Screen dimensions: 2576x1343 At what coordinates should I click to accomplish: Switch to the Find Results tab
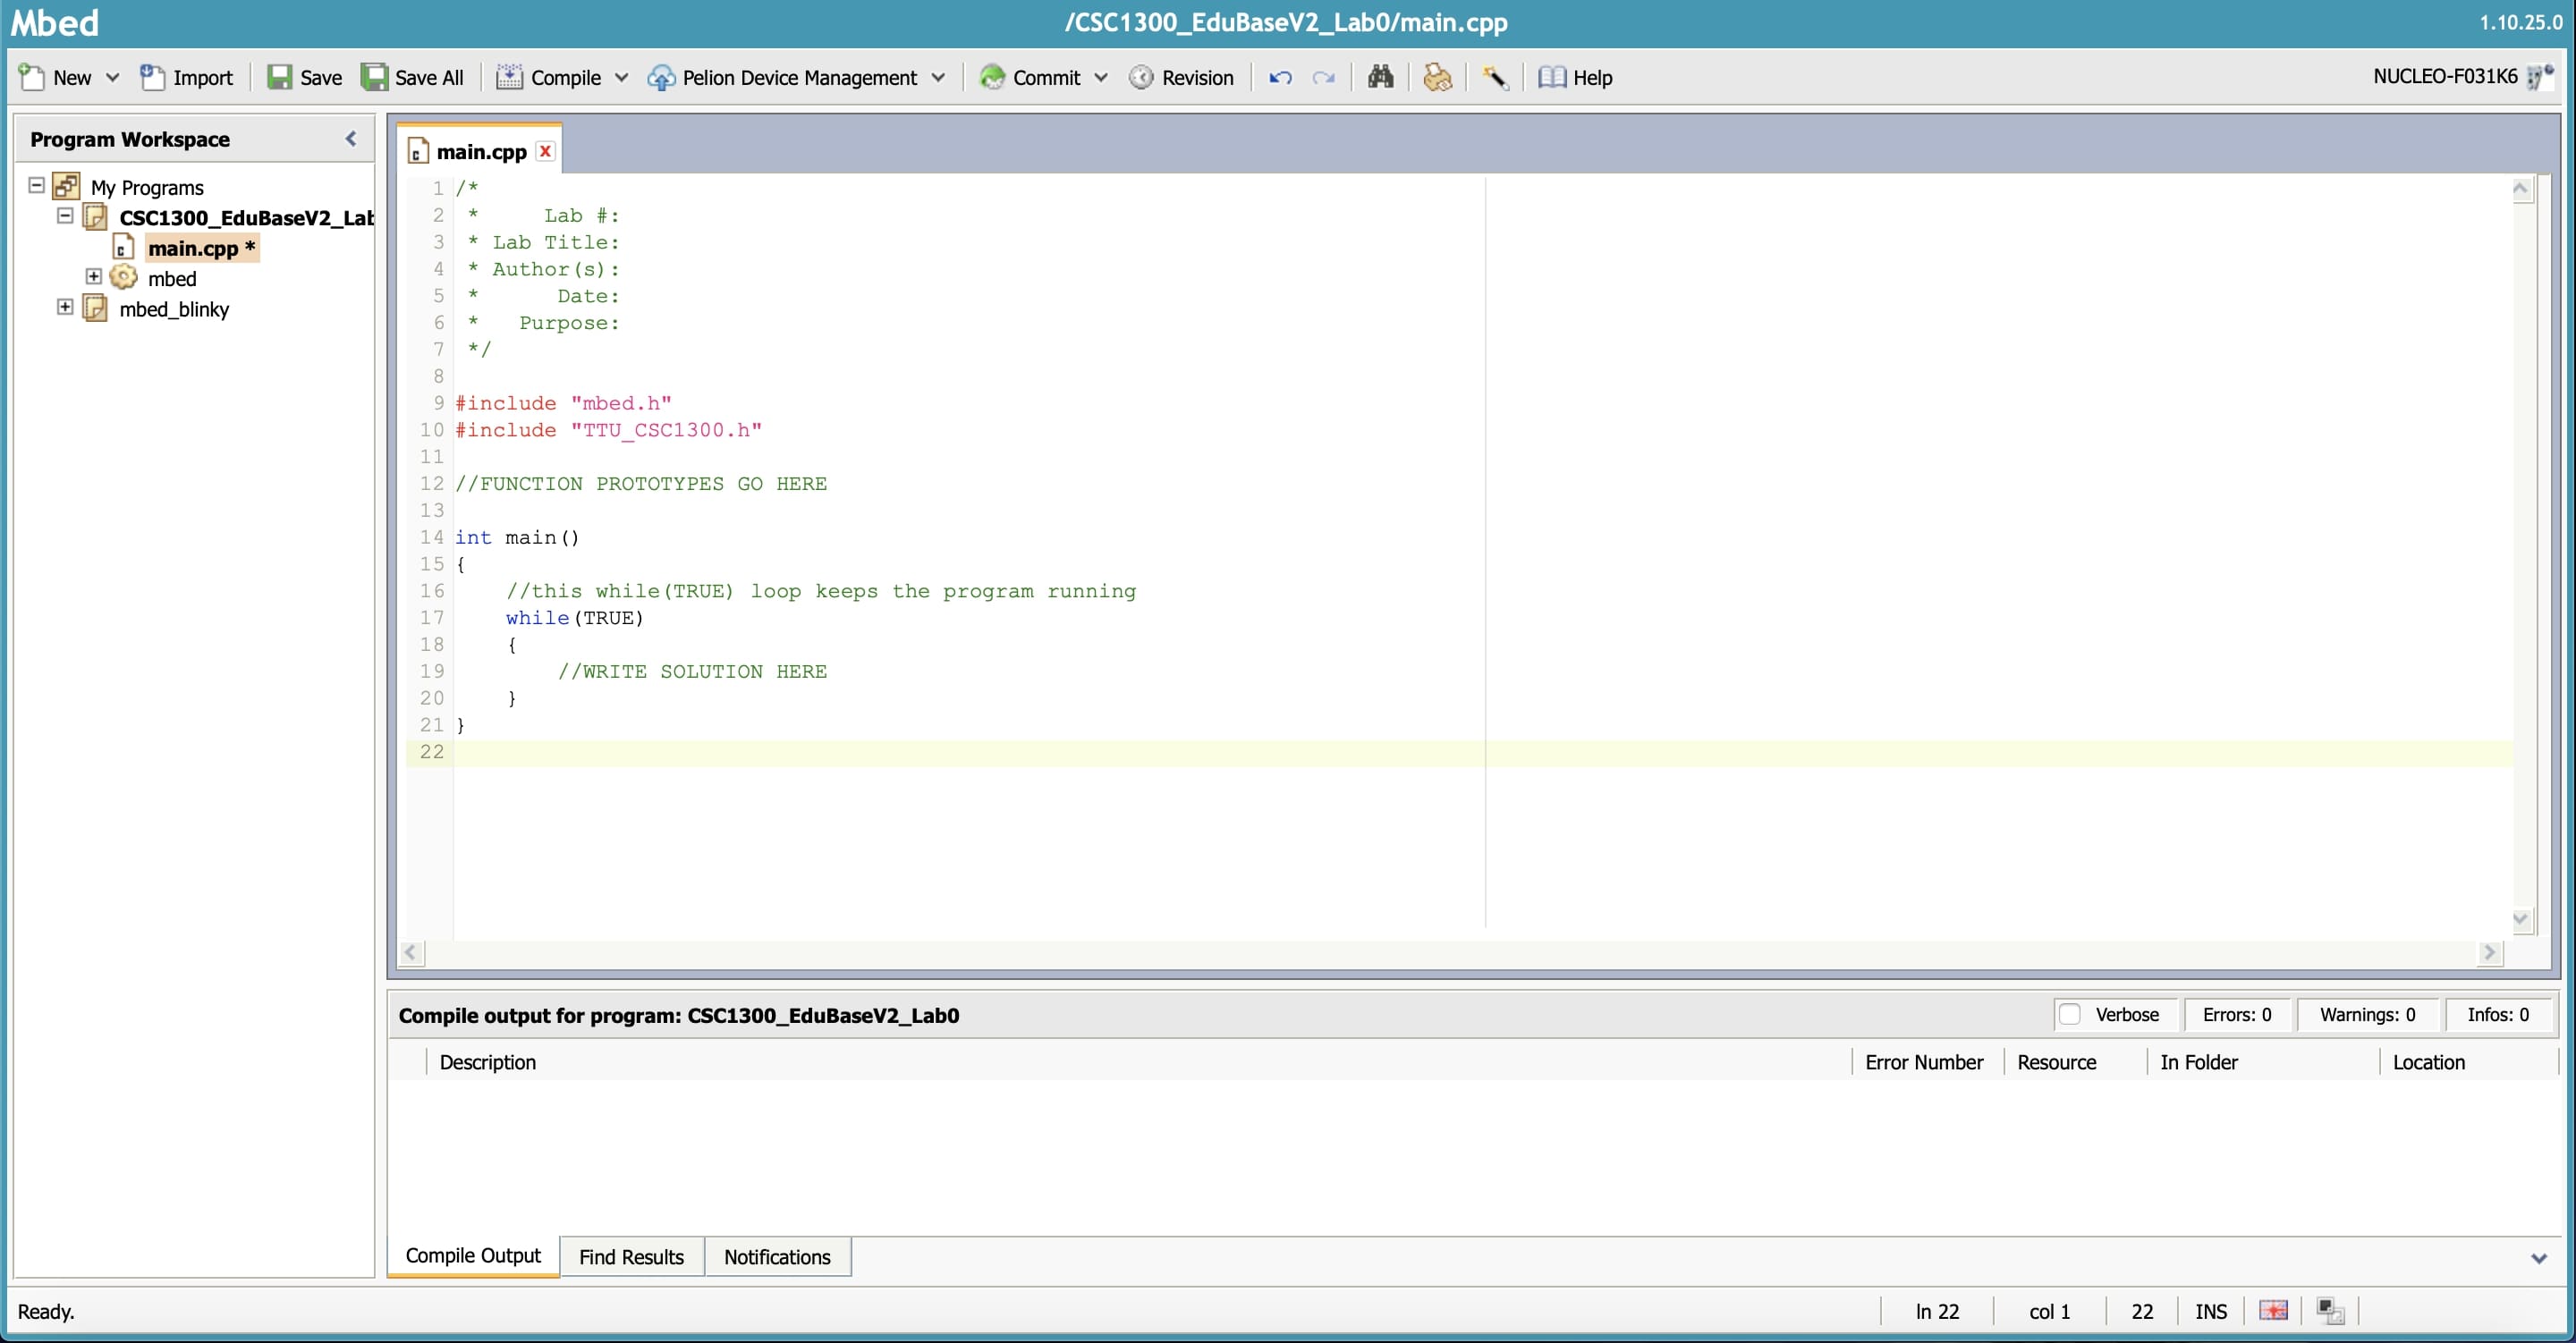[631, 1256]
